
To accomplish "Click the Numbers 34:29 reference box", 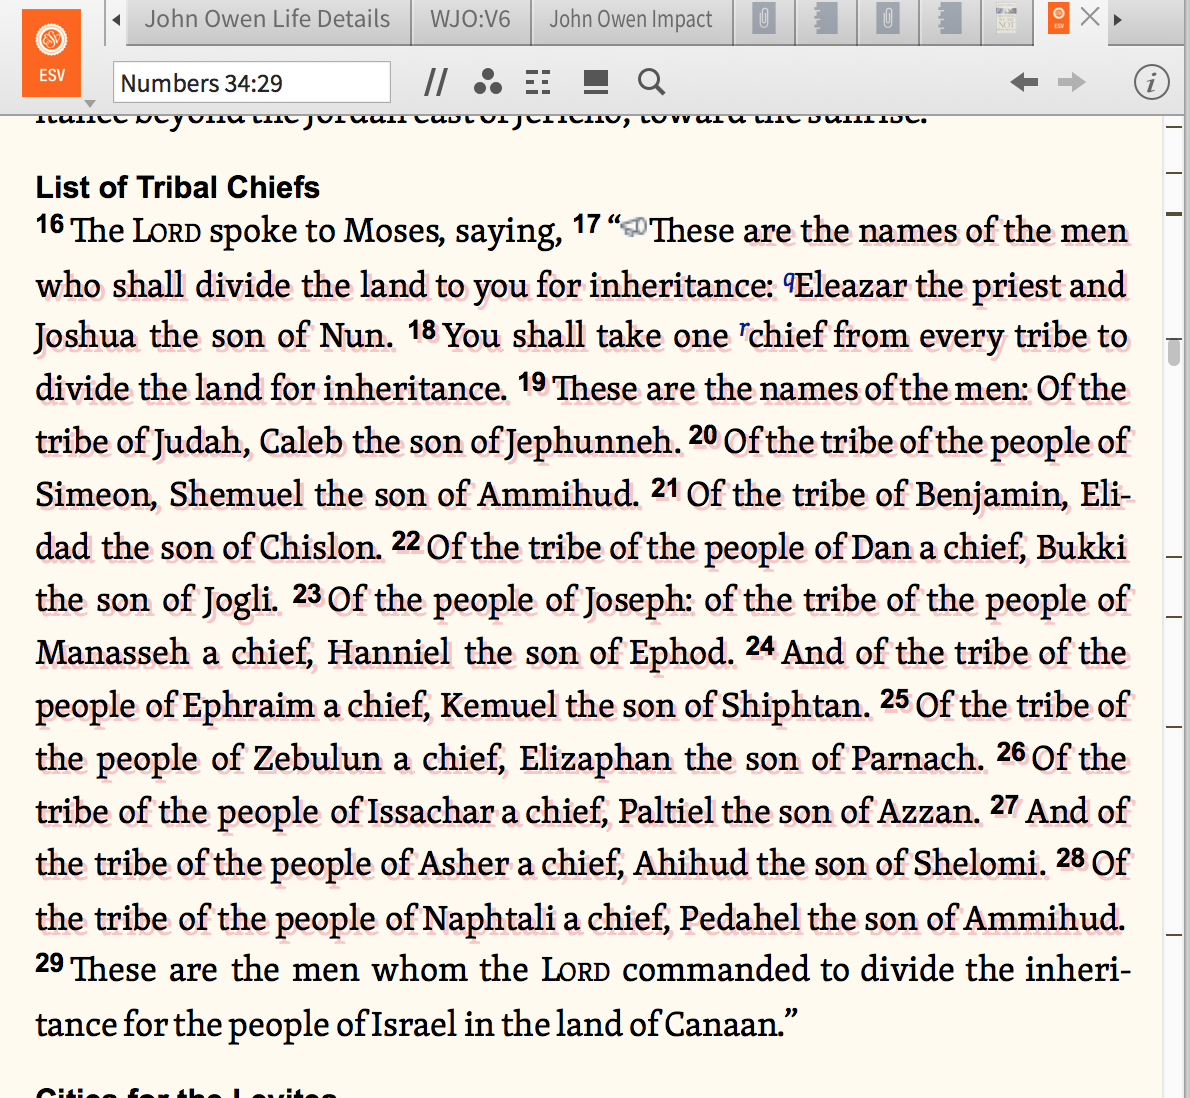I will tap(252, 83).
